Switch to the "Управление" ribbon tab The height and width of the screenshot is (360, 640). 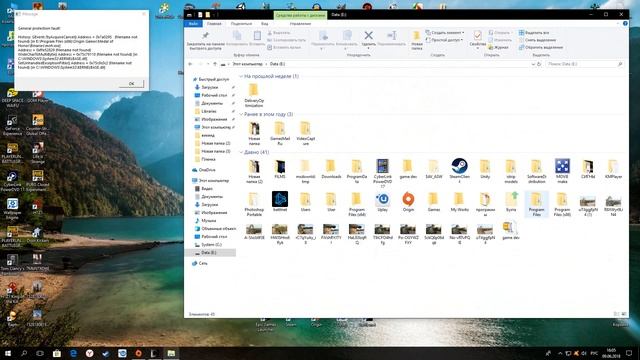tap(300, 24)
